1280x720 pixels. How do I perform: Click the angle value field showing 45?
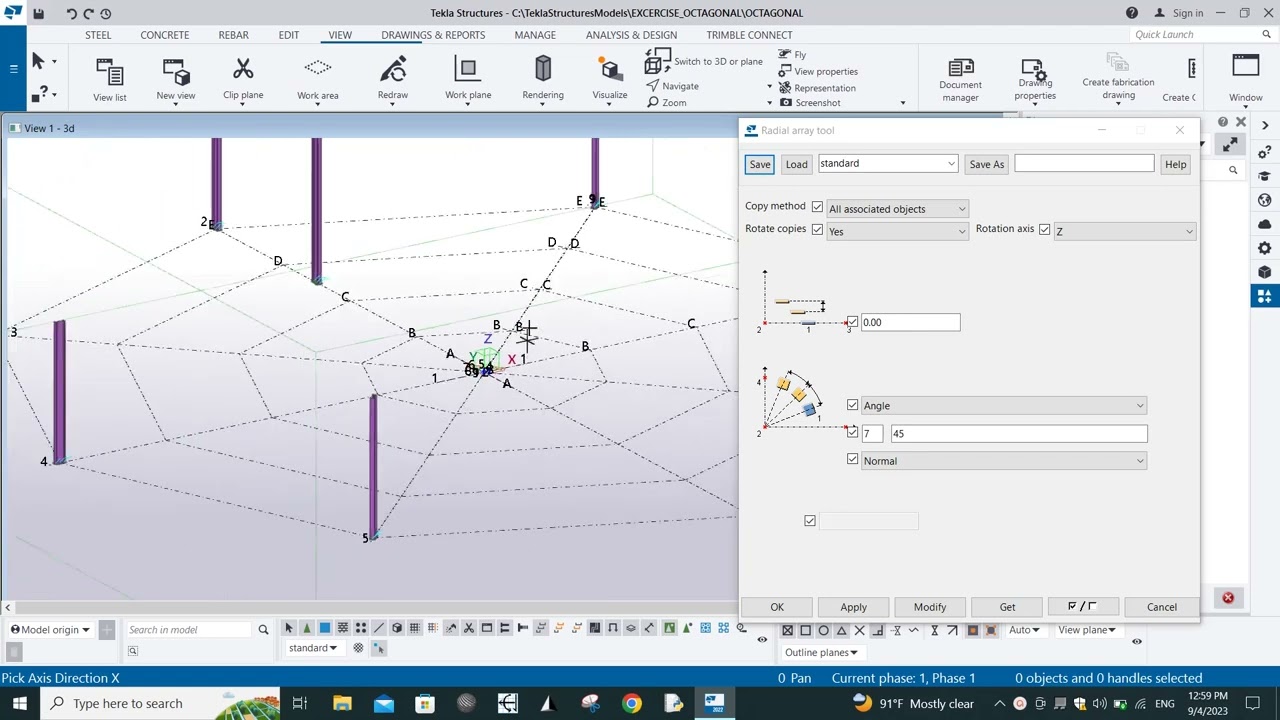[1018, 433]
